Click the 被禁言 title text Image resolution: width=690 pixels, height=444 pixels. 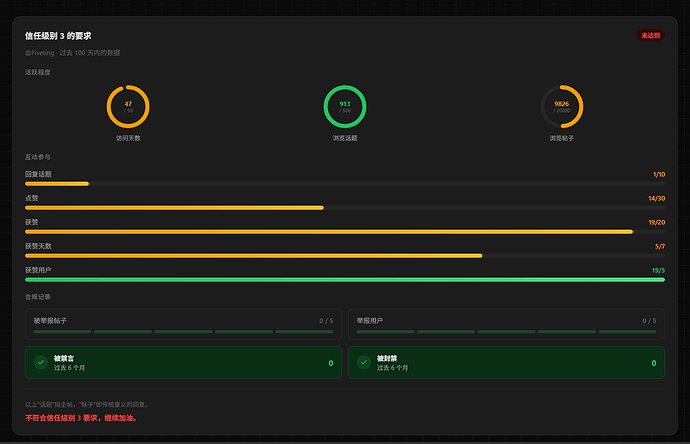pos(64,358)
